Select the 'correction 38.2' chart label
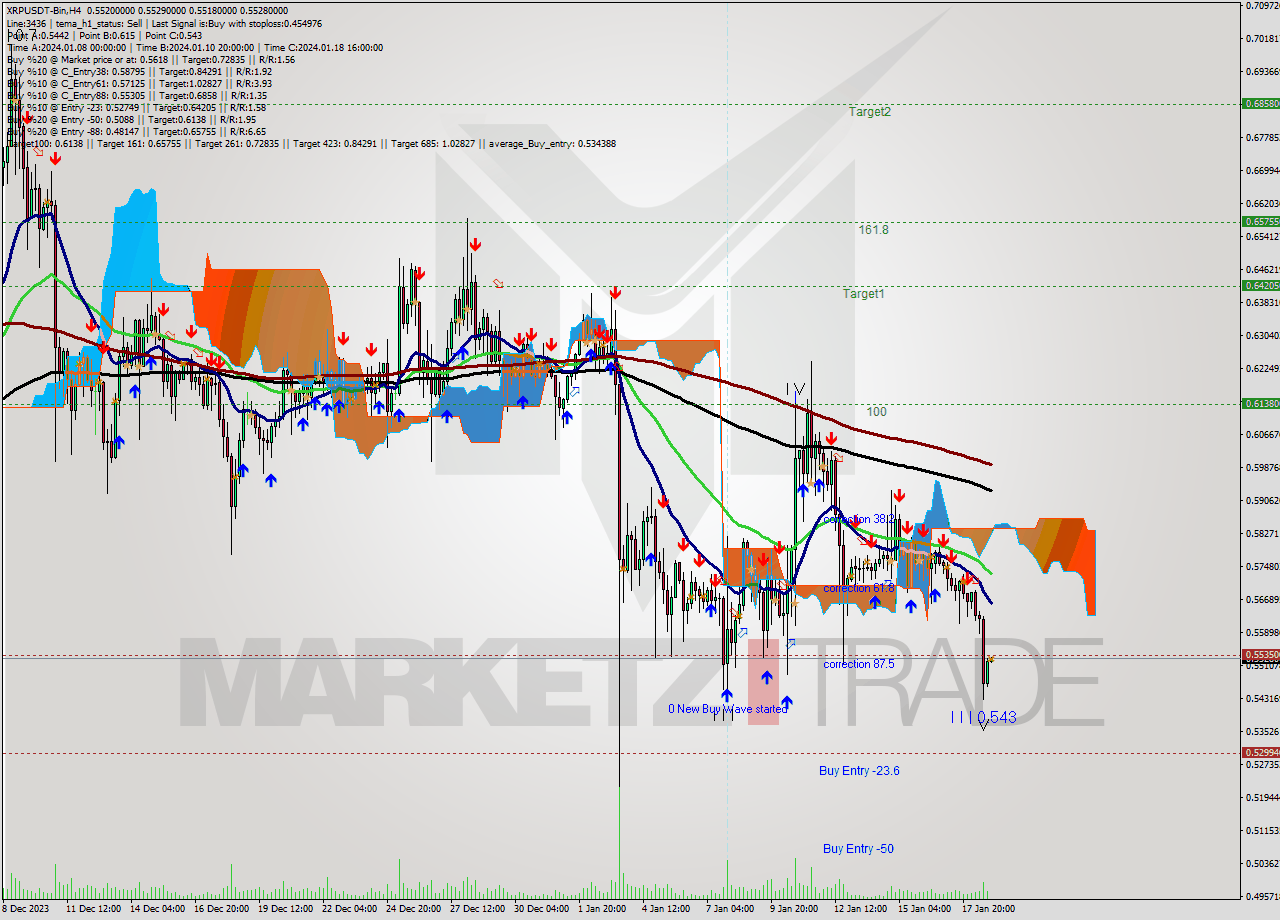This screenshot has height=920, width=1280. click(x=859, y=520)
